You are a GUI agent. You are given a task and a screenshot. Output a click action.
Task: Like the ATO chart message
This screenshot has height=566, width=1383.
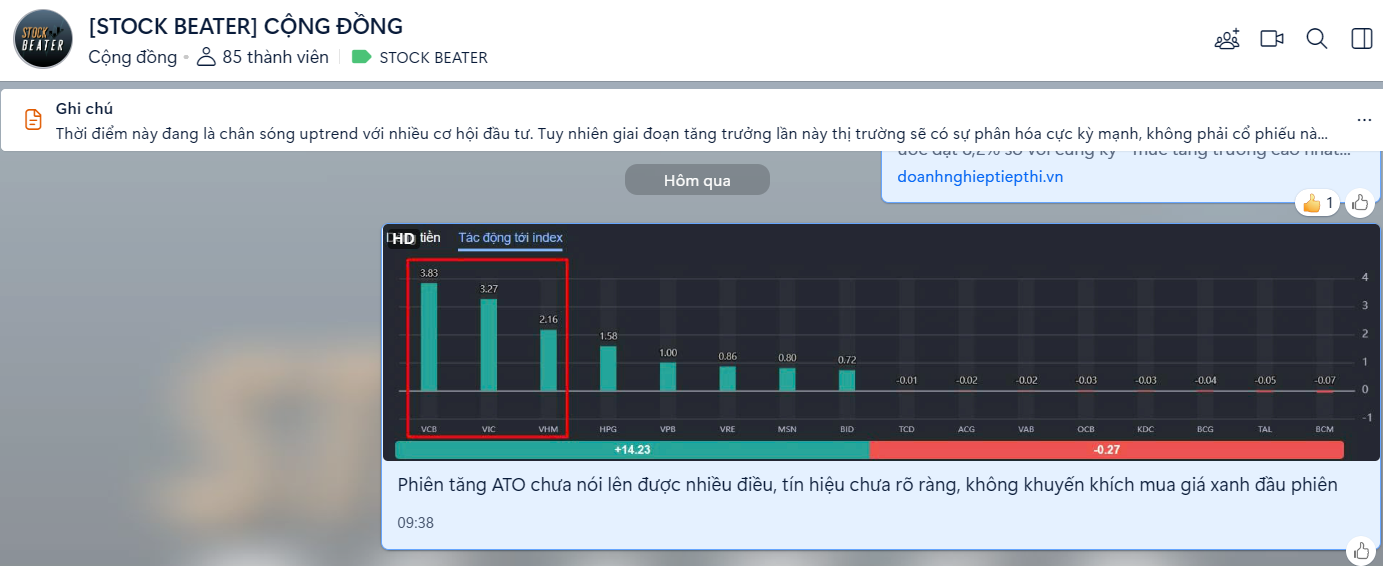1360,550
